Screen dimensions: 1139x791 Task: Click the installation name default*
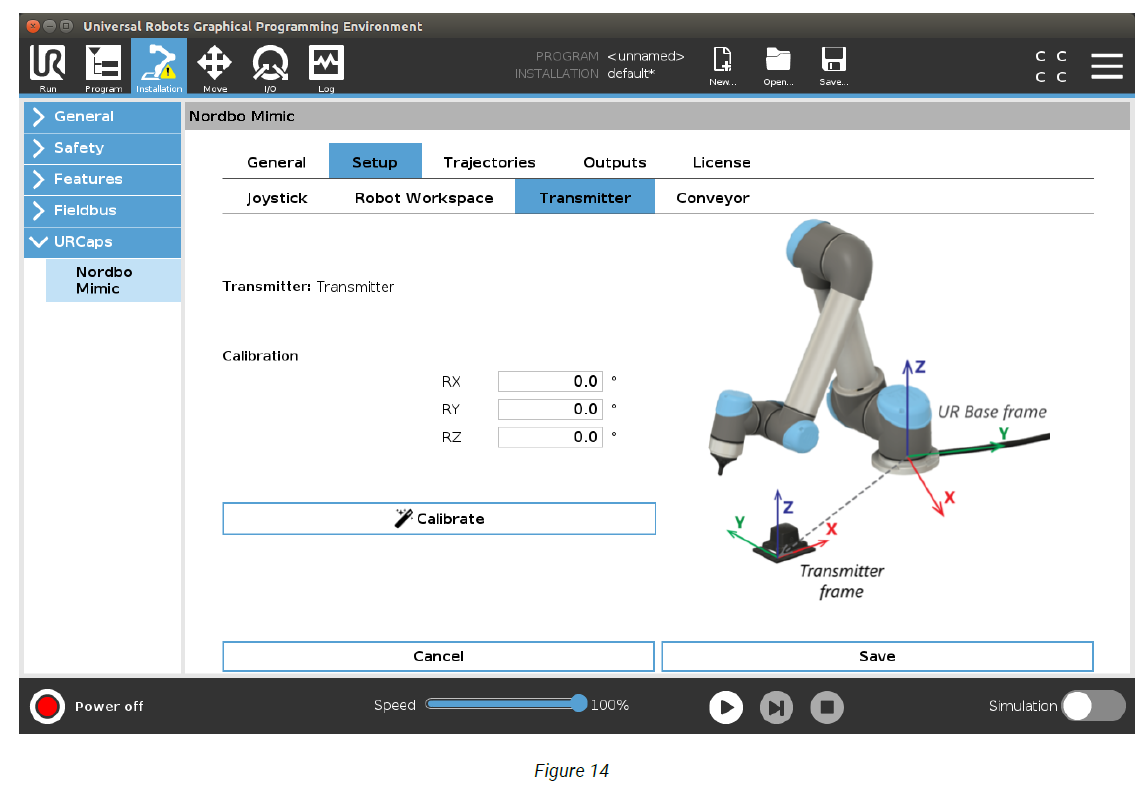(631, 73)
